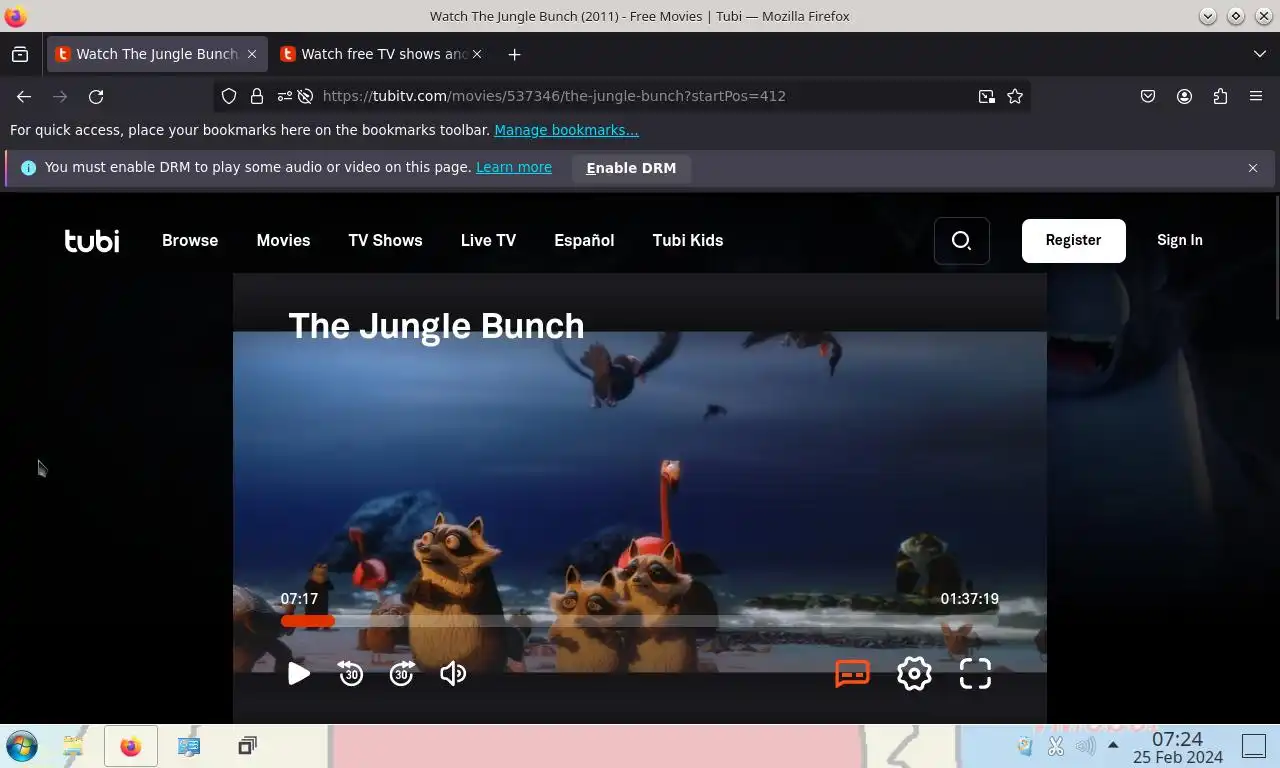Click the scissors clipboard tray icon
The image size is (1280, 768).
(x=1056, y=746)
